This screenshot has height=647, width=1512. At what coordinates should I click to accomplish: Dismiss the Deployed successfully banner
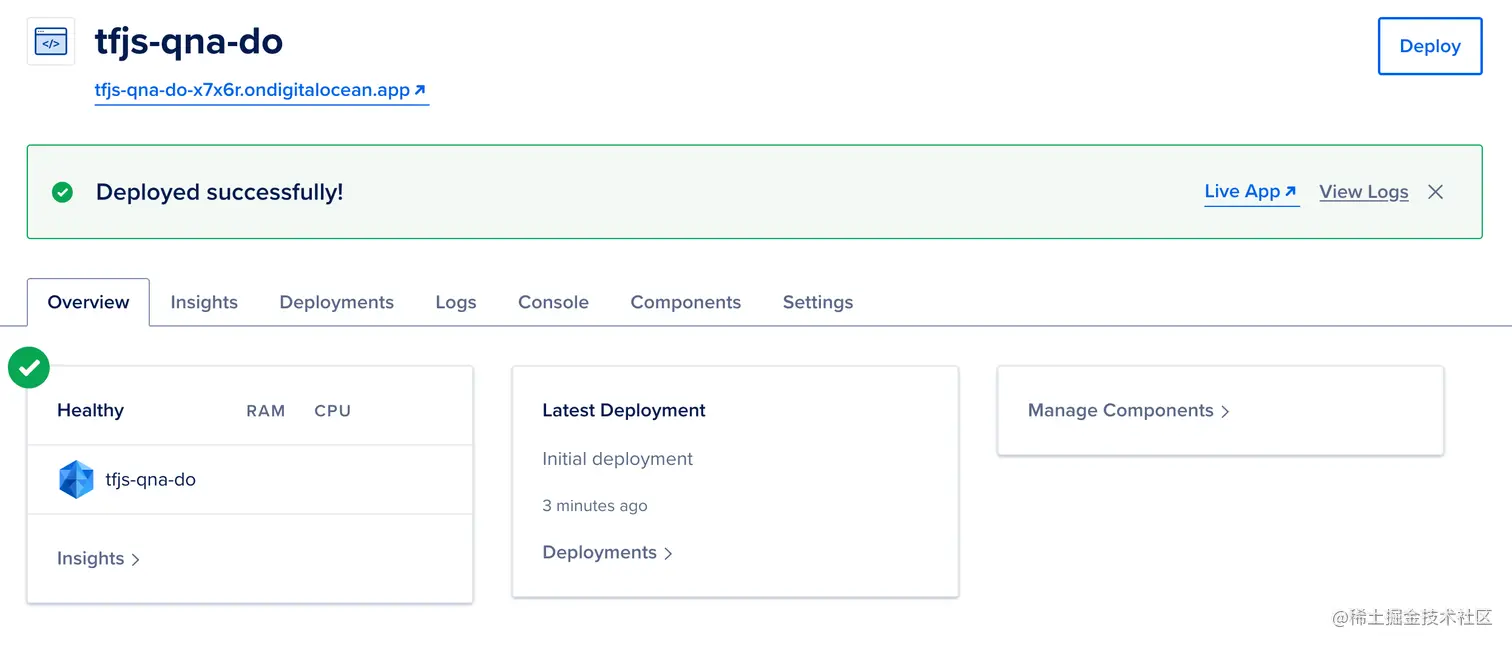pyautogui.click(x=1435, y=192)
